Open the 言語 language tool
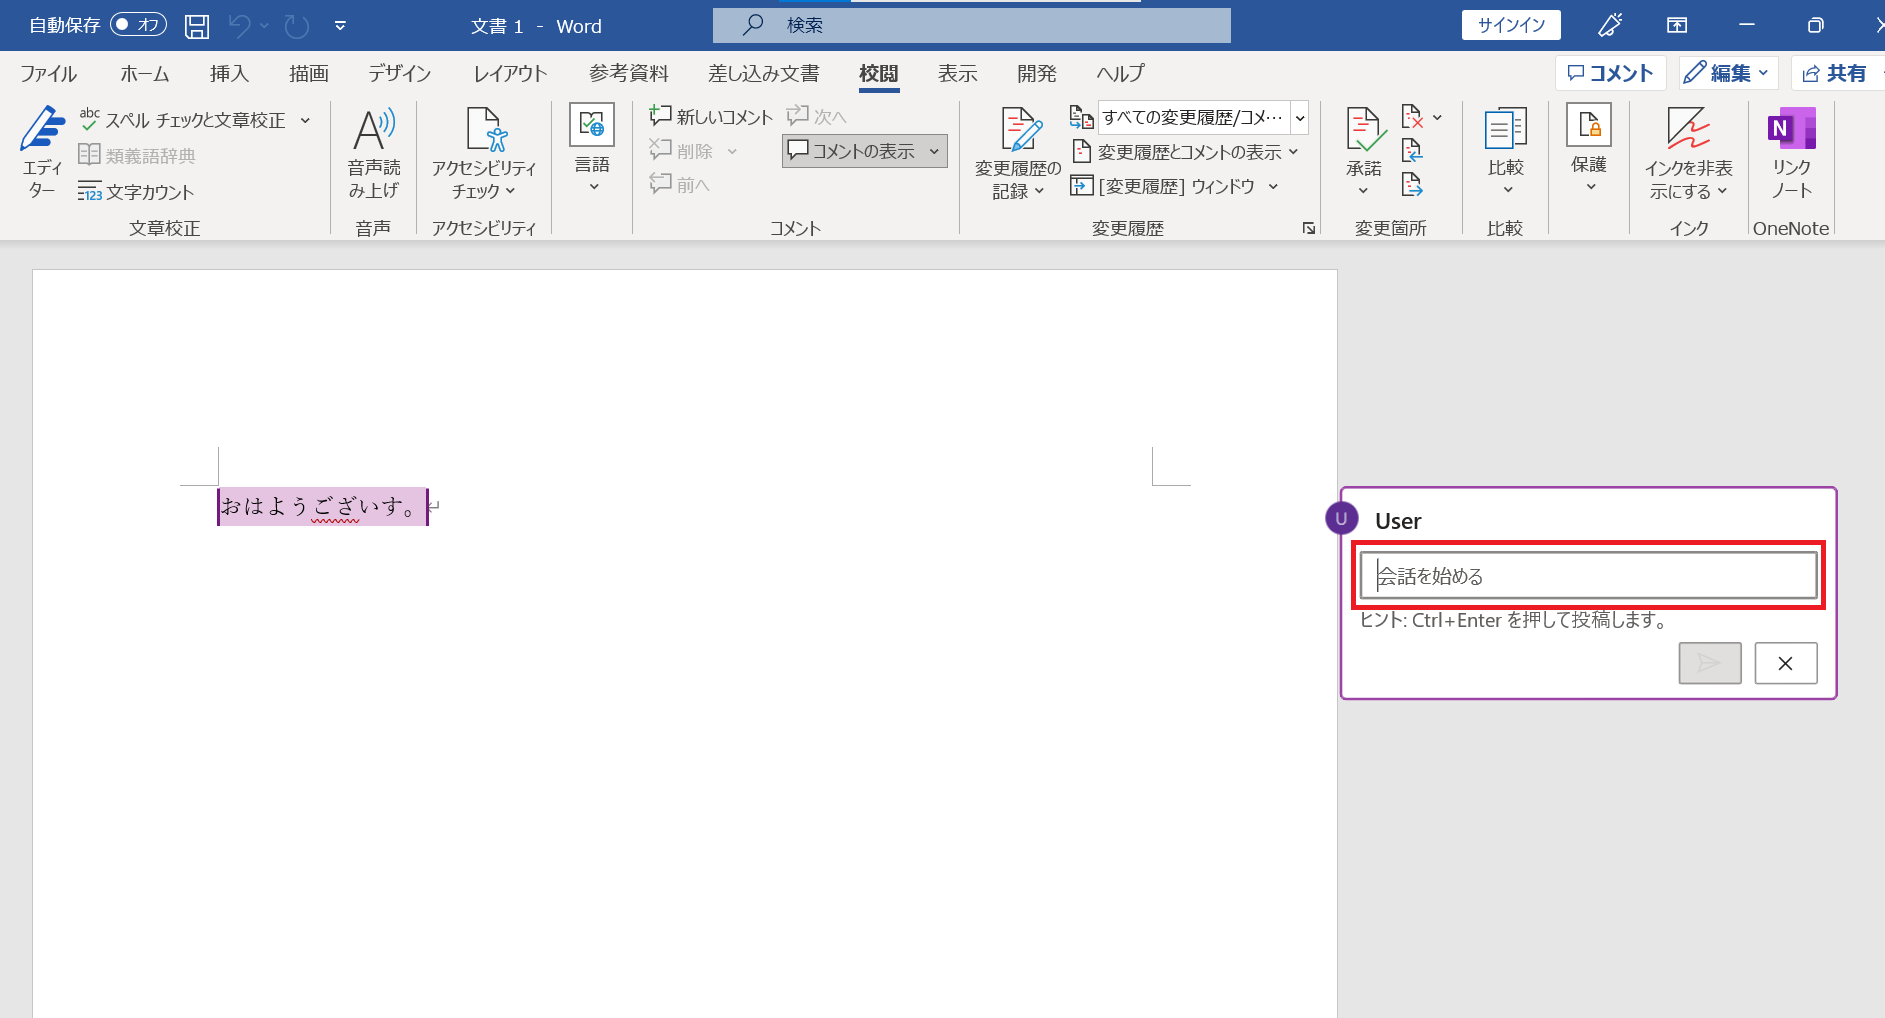Screen dimensions: 1885x1018 tap(592, 149)
